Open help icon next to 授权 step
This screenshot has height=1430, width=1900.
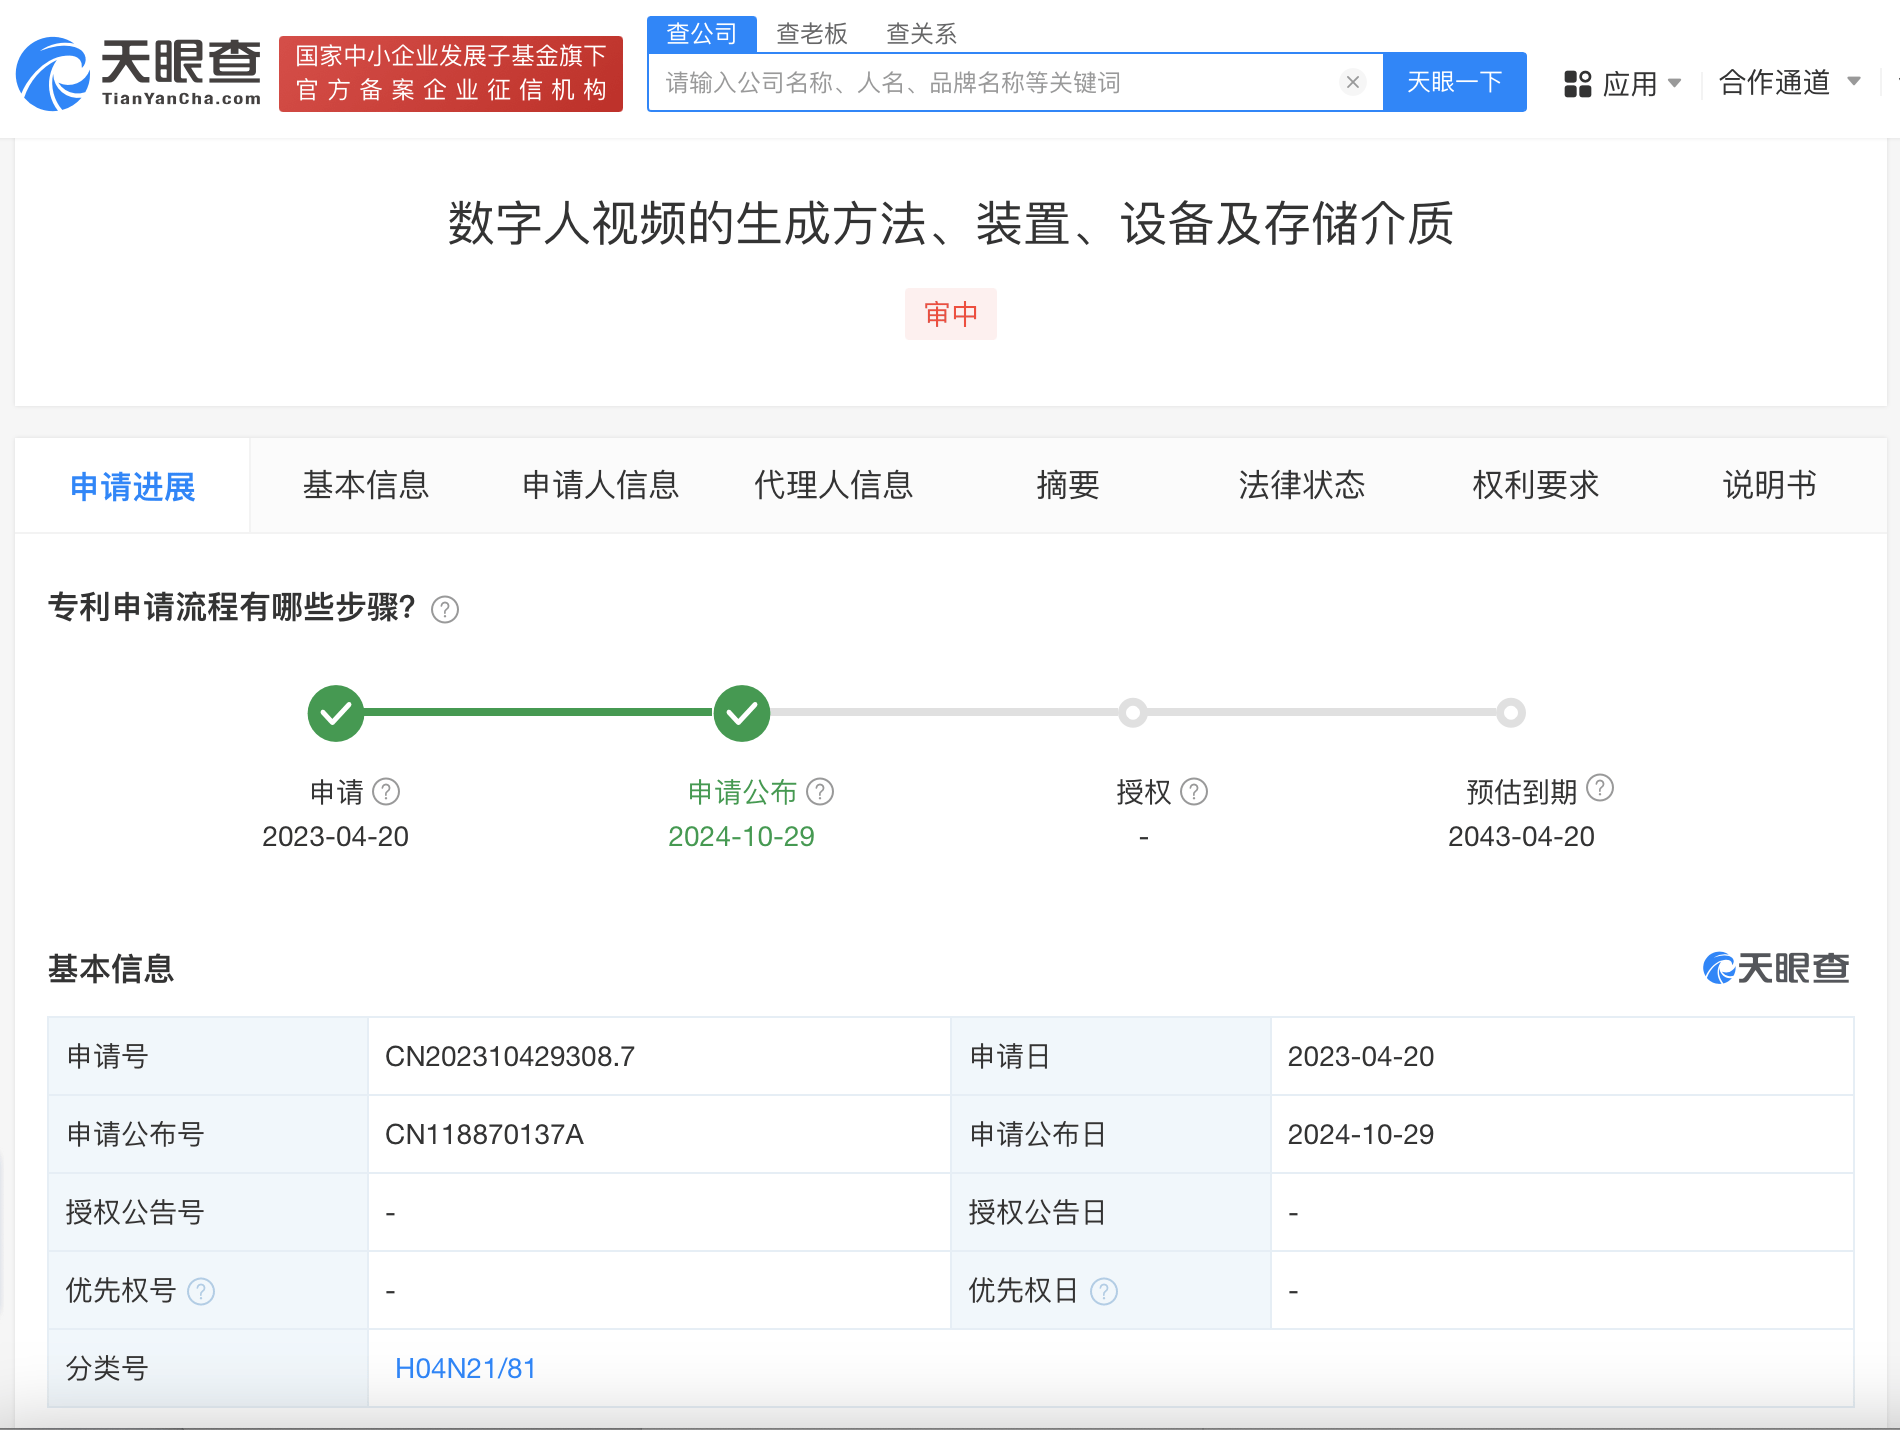point(1194,792)
